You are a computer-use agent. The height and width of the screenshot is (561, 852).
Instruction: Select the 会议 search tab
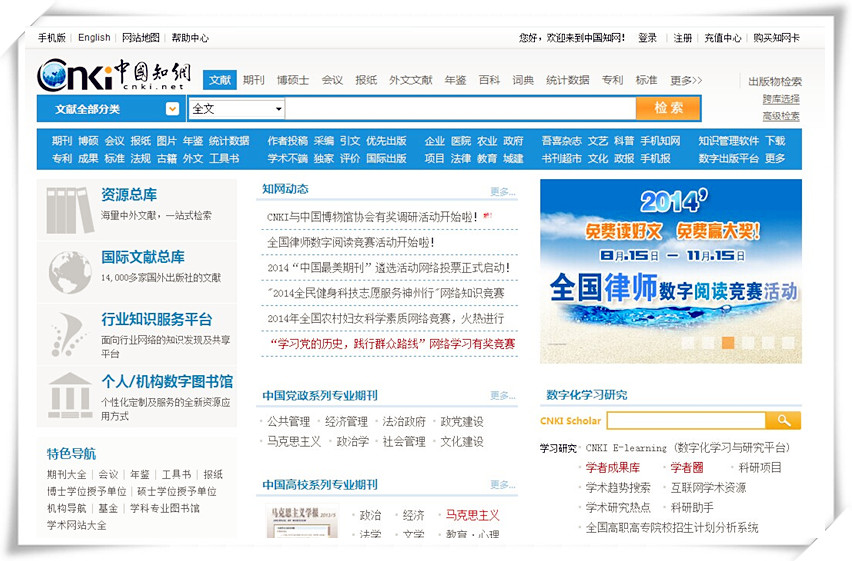[332, 80]
